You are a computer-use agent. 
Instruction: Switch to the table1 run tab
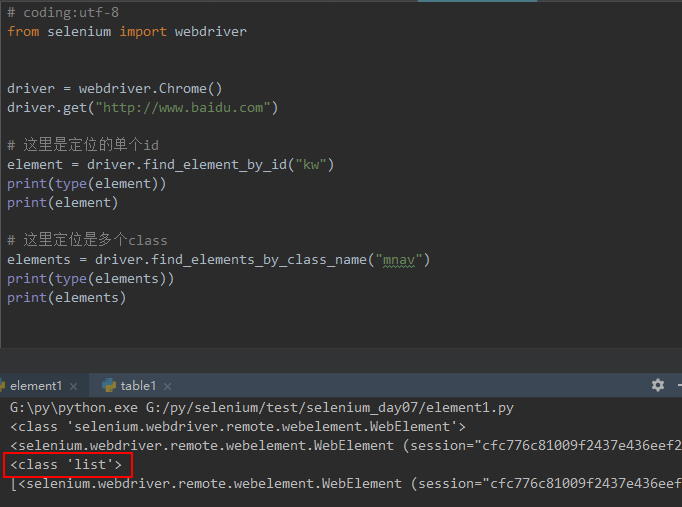click(x=138, y=386)
